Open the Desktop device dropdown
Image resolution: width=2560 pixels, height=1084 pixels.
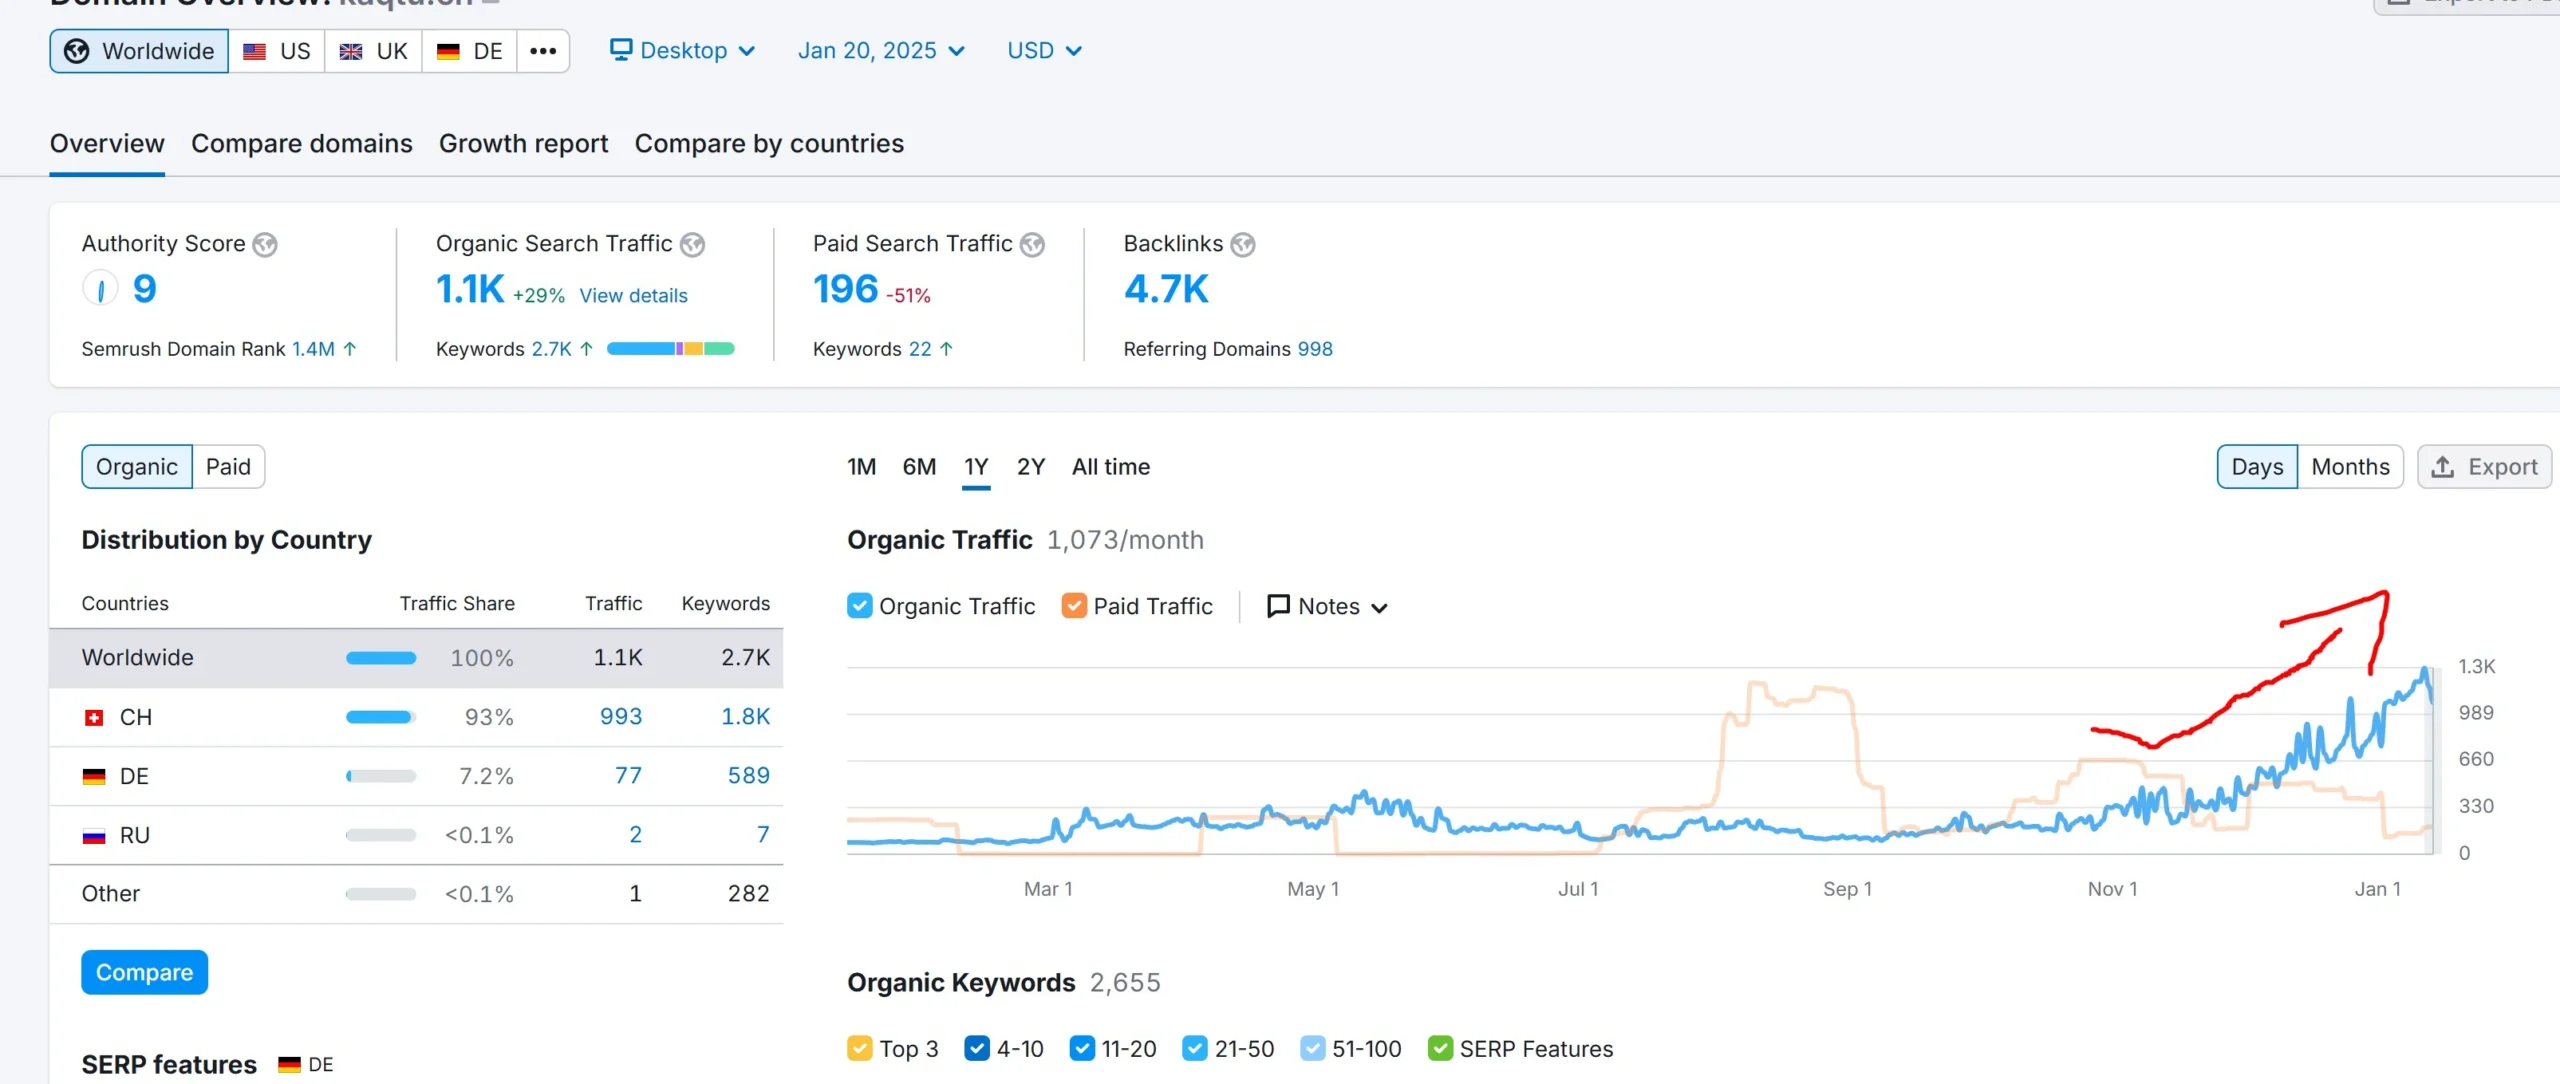pos(683,51)
